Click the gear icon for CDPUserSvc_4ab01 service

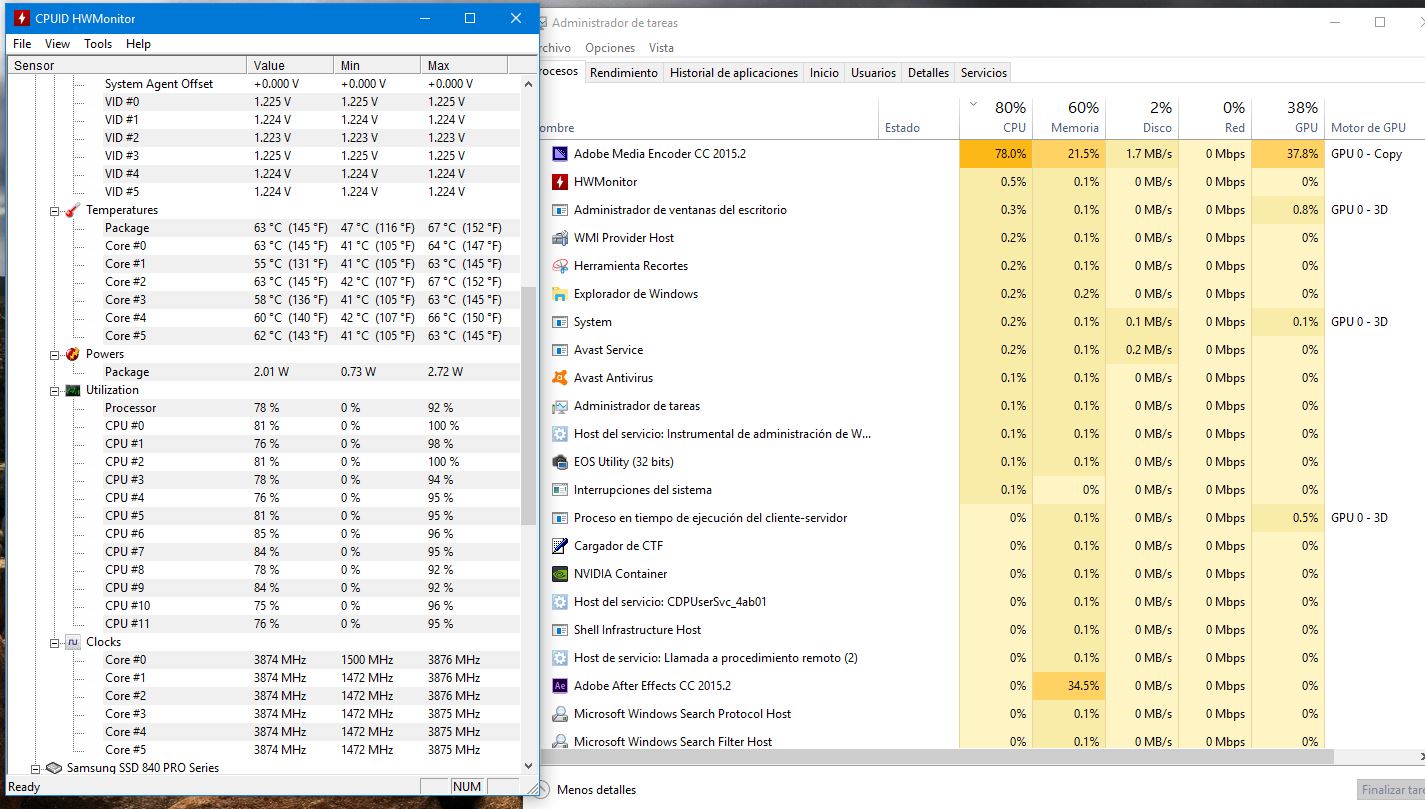click(x=560, y=602)
